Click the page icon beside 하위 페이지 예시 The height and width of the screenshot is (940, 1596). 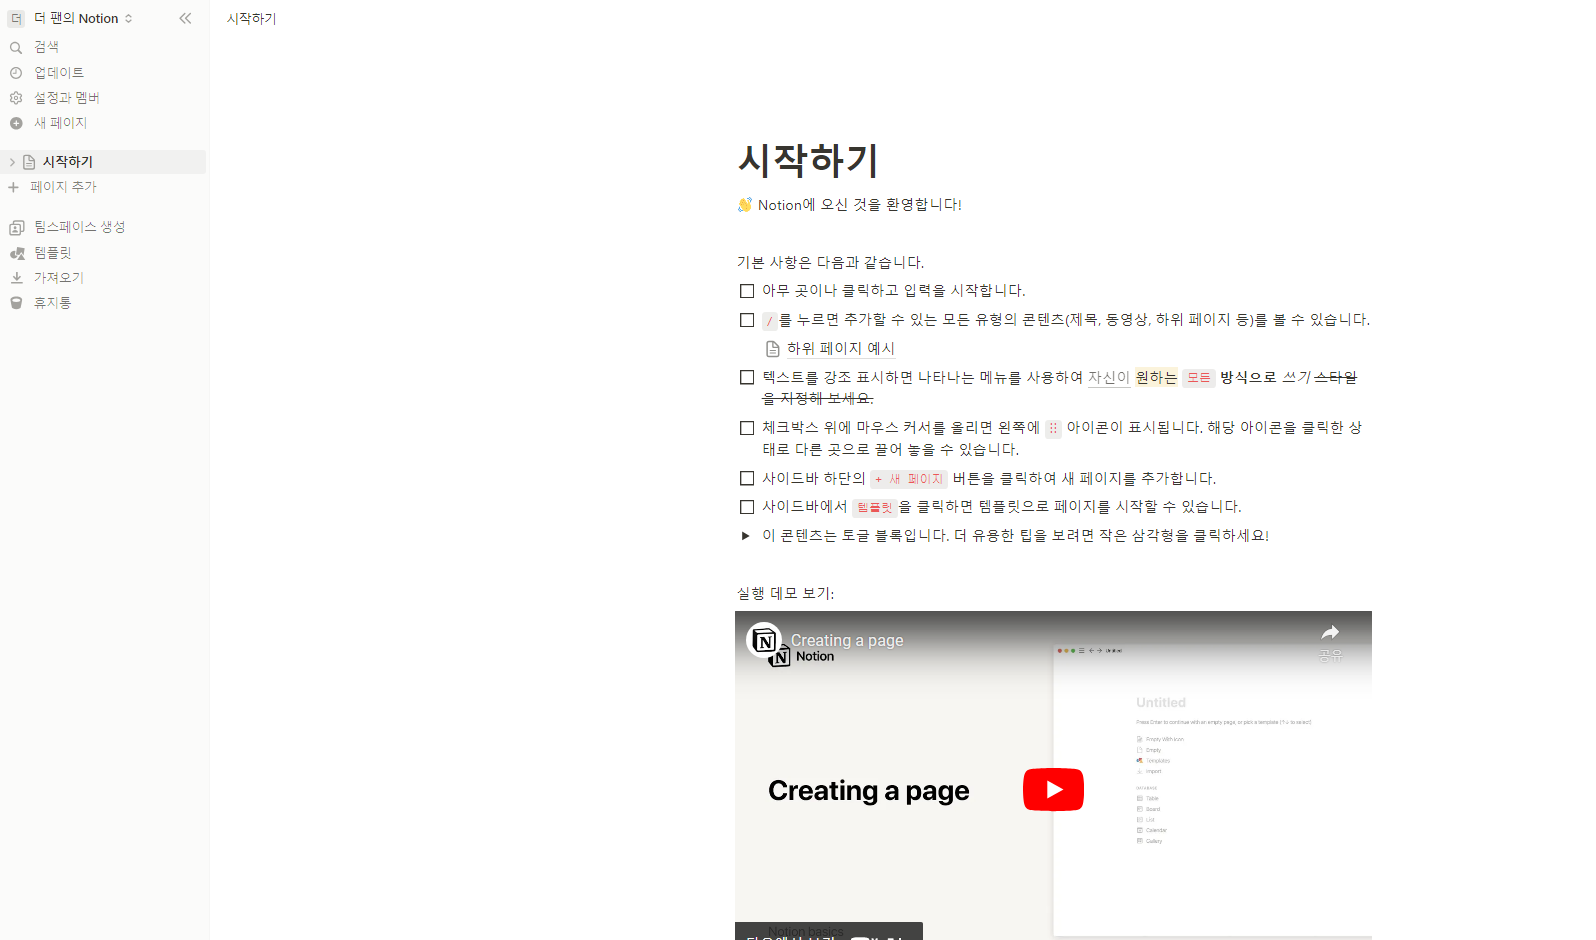(772, 349)
